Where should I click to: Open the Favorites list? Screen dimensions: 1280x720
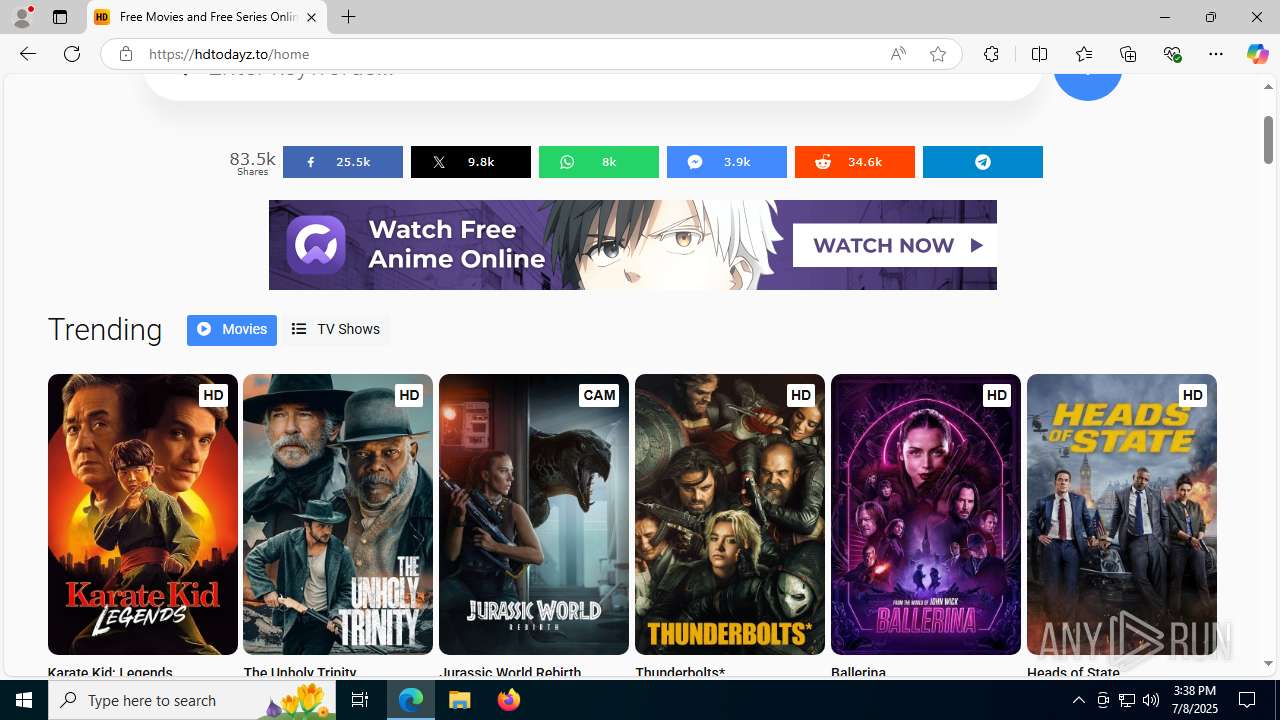[1083, 54]
